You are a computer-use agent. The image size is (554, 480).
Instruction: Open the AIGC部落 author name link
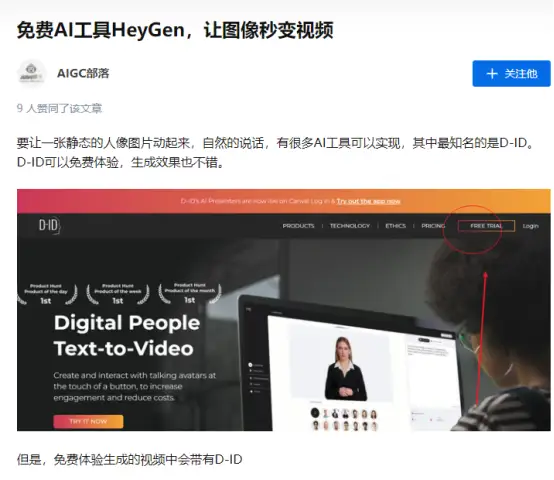(83, 73)
